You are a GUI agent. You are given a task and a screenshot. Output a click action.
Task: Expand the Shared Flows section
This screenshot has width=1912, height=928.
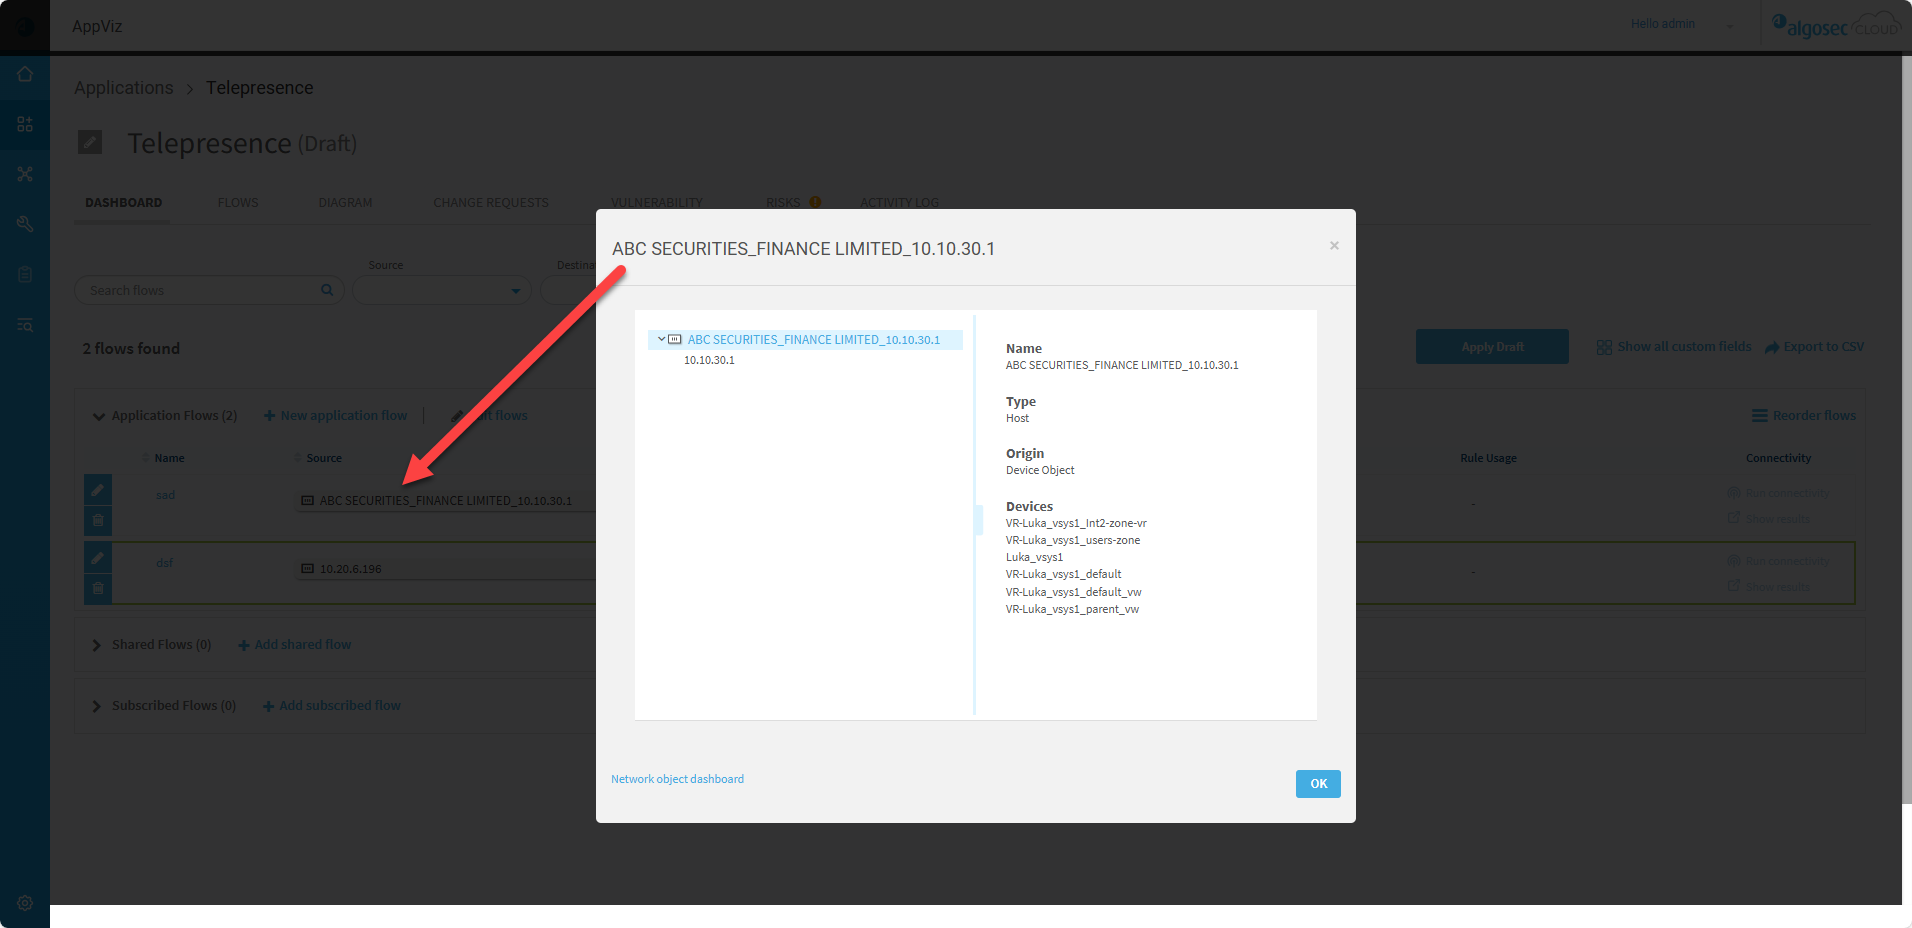pyautogui.click(x=97, y=645)
